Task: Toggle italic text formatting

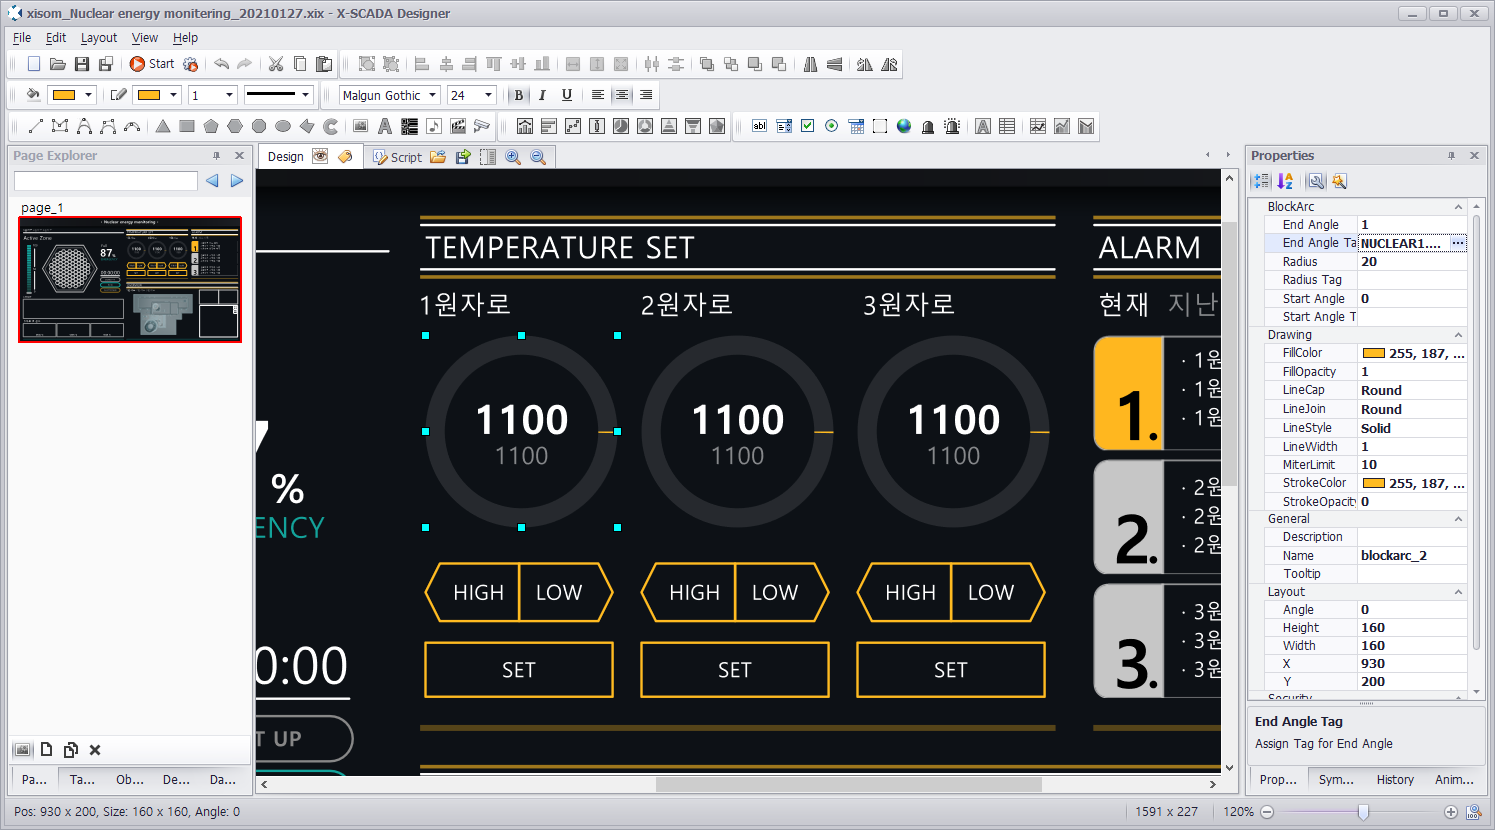Action: click(542, 95)
